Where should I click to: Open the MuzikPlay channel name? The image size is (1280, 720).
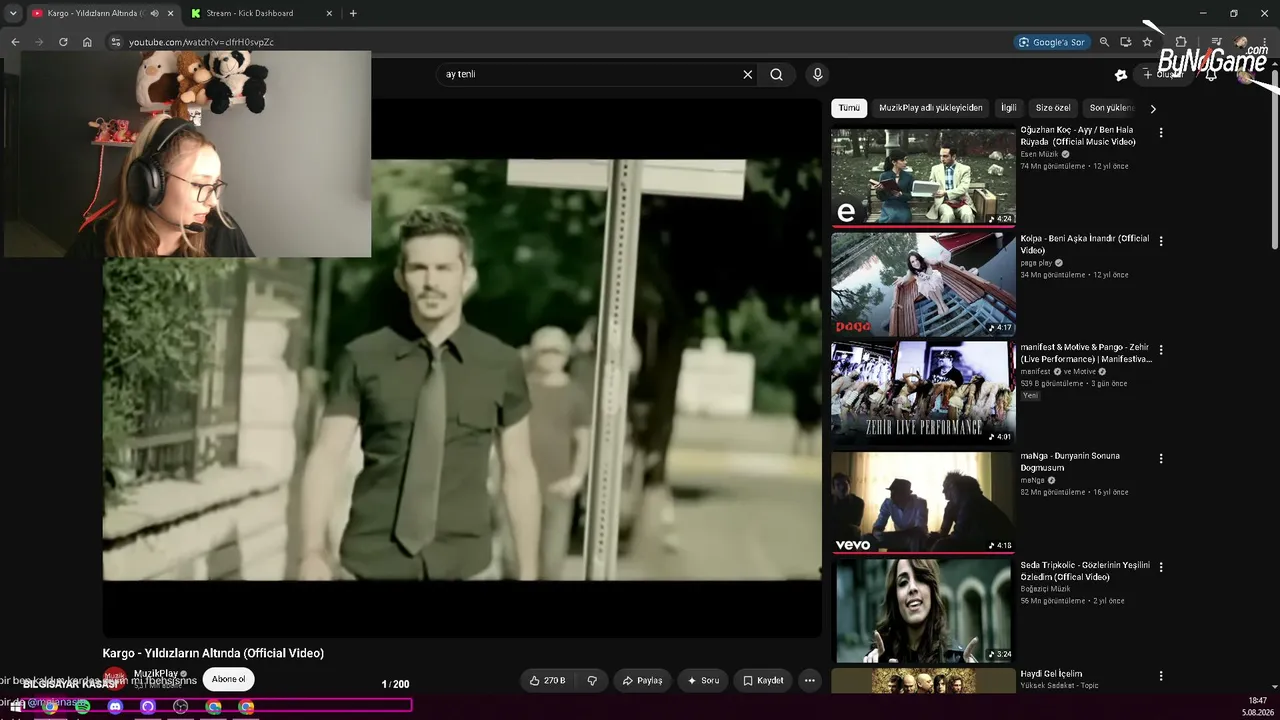click(x=156, y=674)
